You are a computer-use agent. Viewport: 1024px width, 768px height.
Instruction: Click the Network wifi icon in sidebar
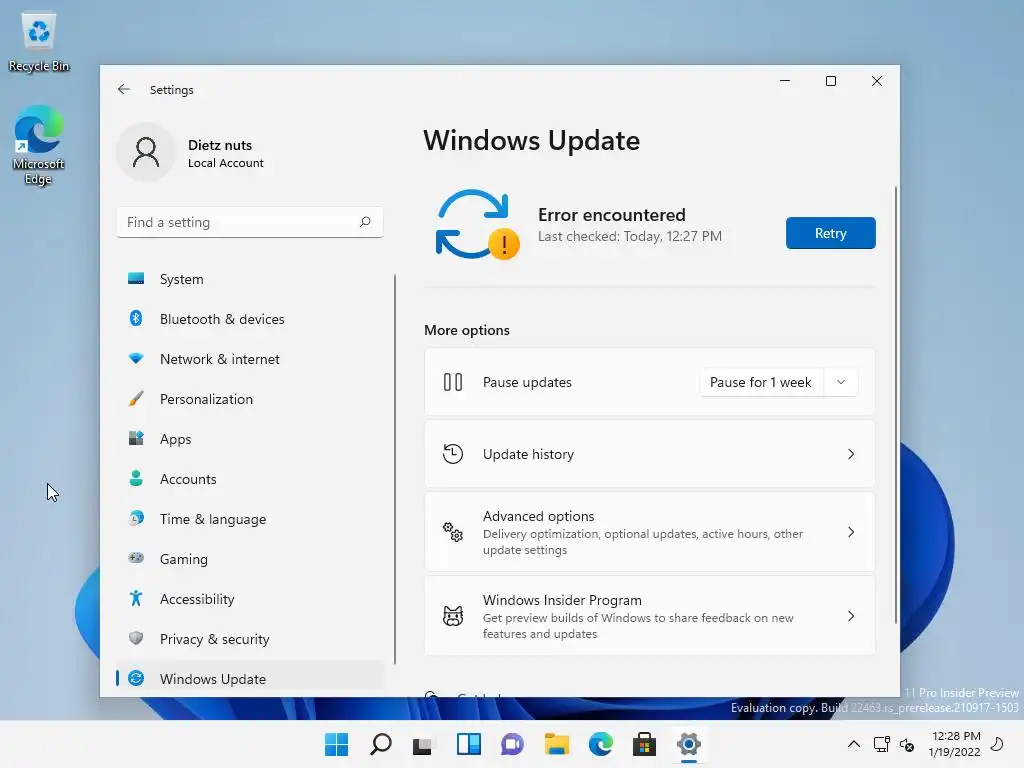(136, 359)
